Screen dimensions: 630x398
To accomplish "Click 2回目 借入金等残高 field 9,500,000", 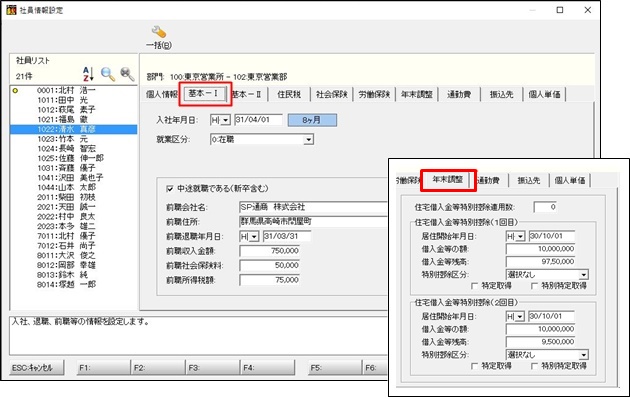I will (x=540, y=342).
